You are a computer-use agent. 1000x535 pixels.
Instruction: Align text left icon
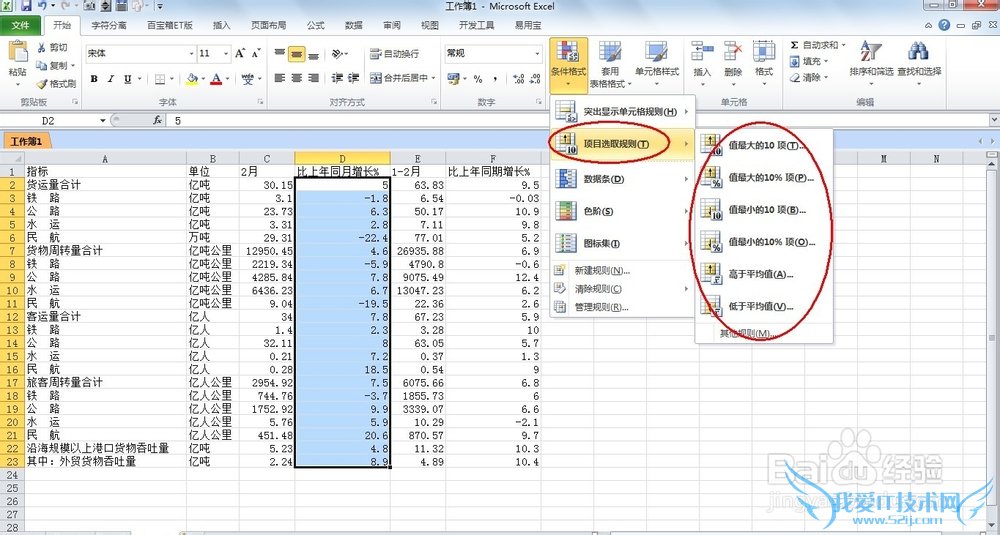[x=280, y=78]
